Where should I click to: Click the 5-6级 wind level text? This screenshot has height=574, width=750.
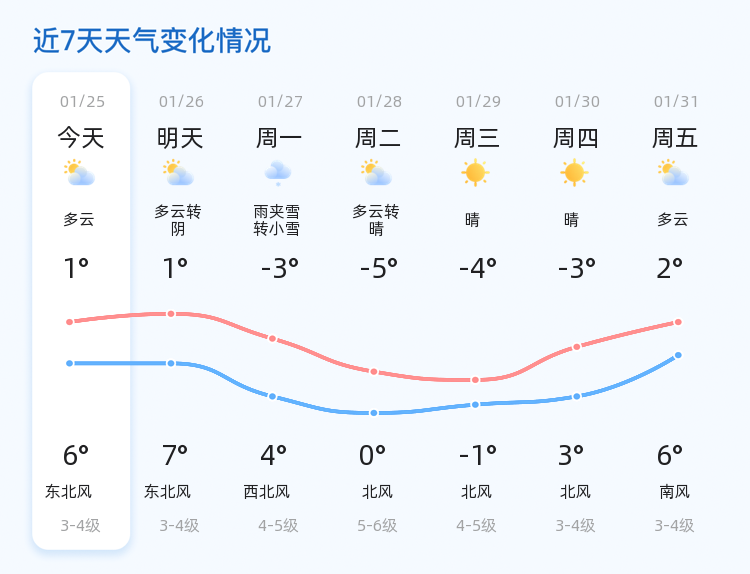tap(377, 526)
